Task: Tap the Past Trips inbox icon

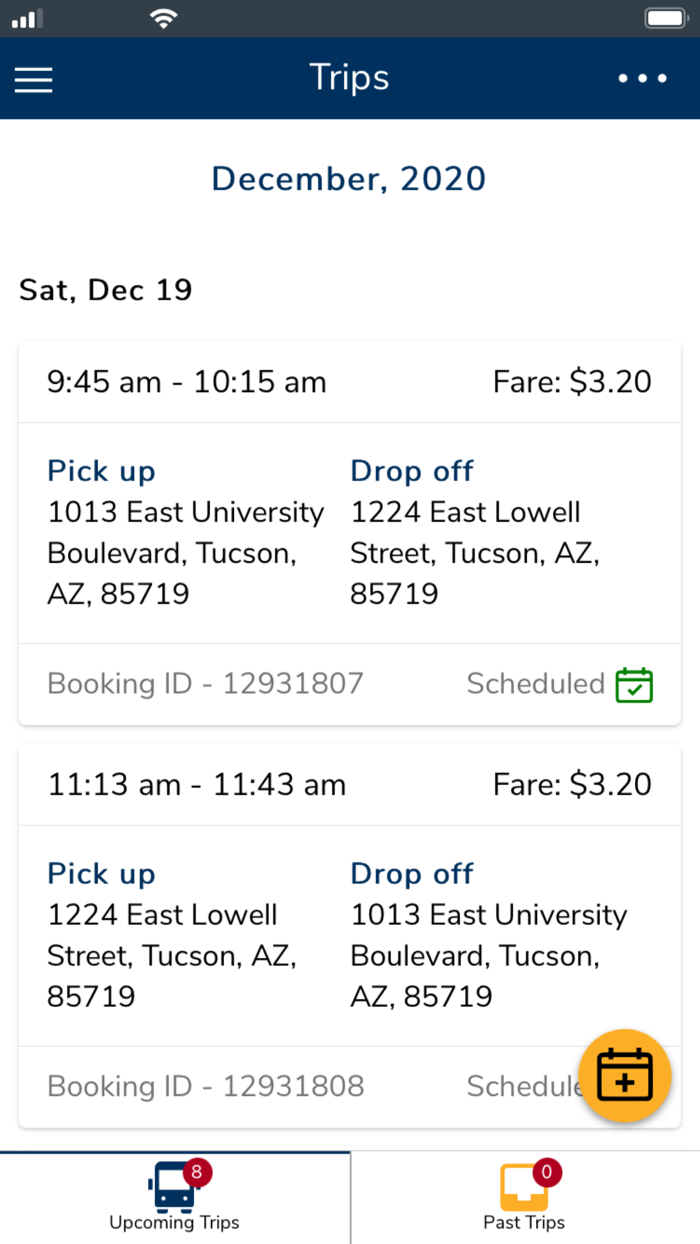Action: coord(524,1187)
